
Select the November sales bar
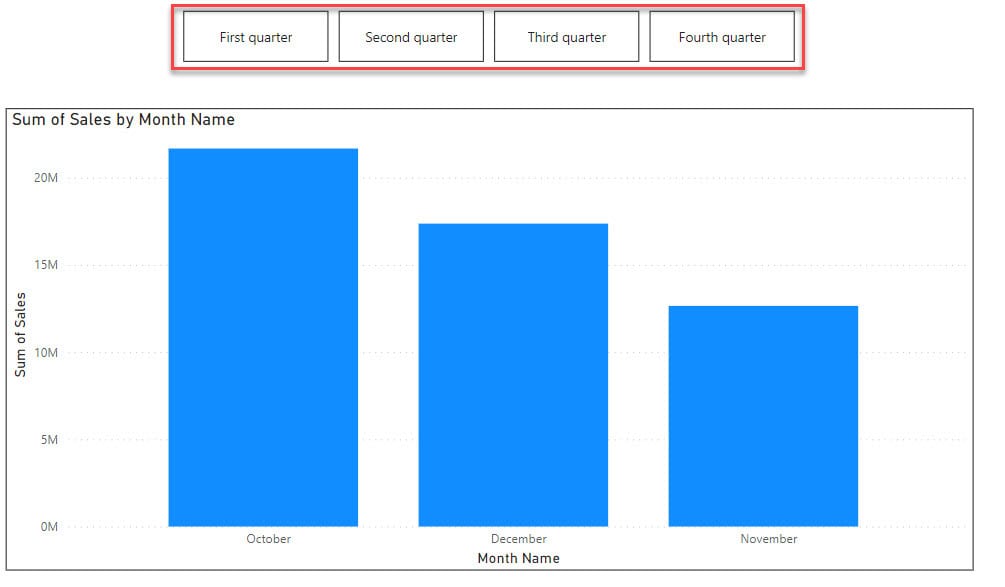tap(763, 417)
